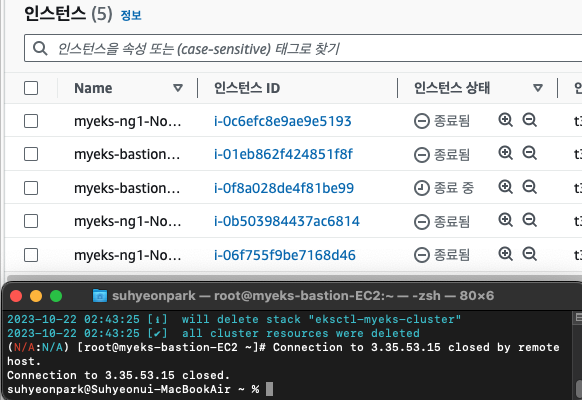
Task: Open instance link i-01eb862f424851f8f
Action: (283, 154)
